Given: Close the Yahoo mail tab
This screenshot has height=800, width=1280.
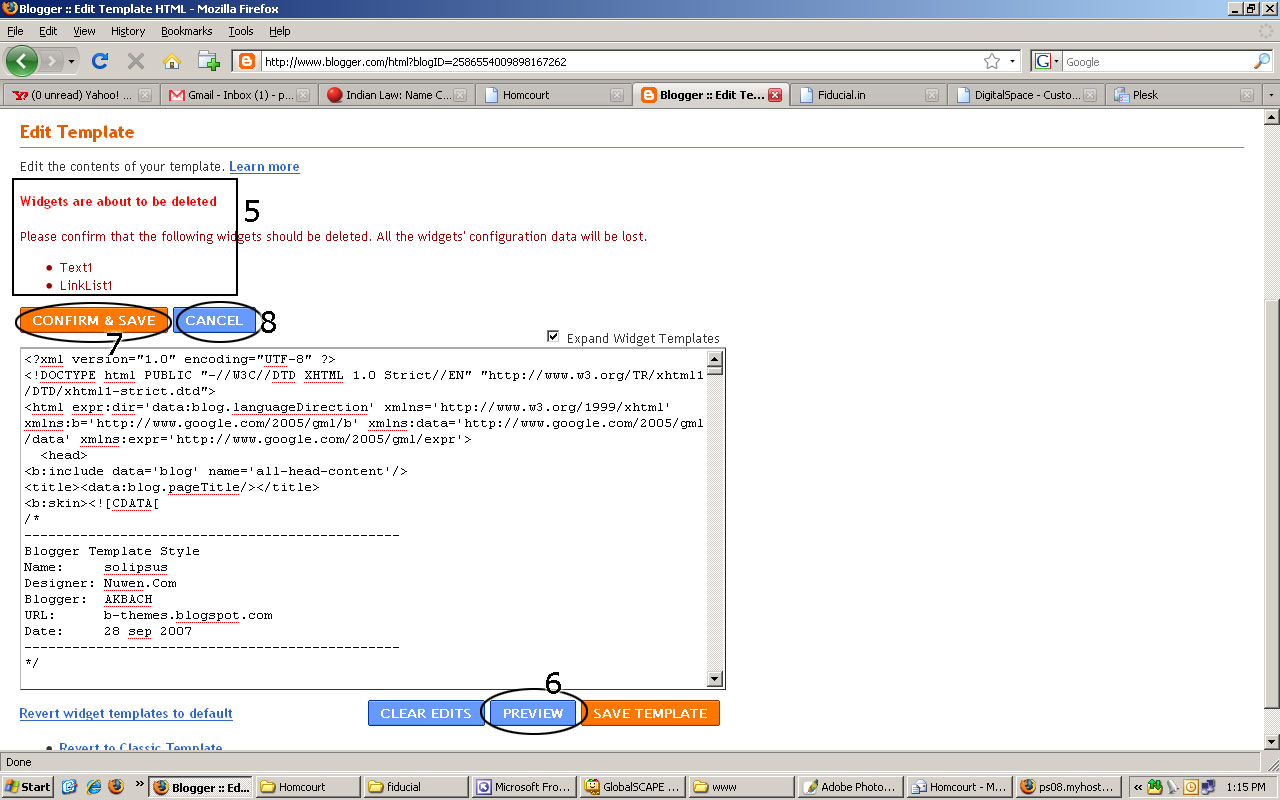Looking at the screenshot, I should [x=145, y=95].
